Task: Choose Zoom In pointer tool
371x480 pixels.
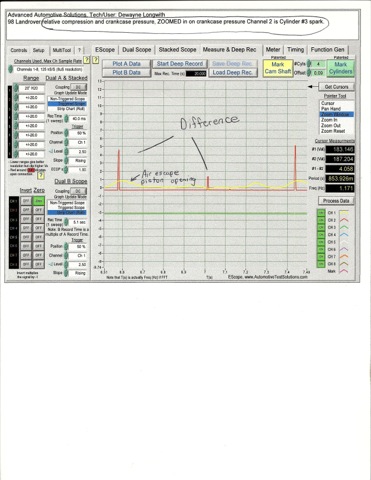Action: pos(336,120)
